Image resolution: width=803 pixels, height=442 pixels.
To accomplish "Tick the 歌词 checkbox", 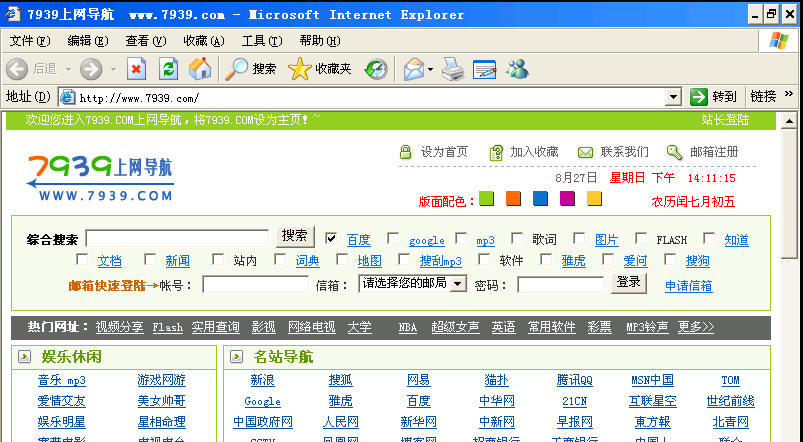I will 516,238.
